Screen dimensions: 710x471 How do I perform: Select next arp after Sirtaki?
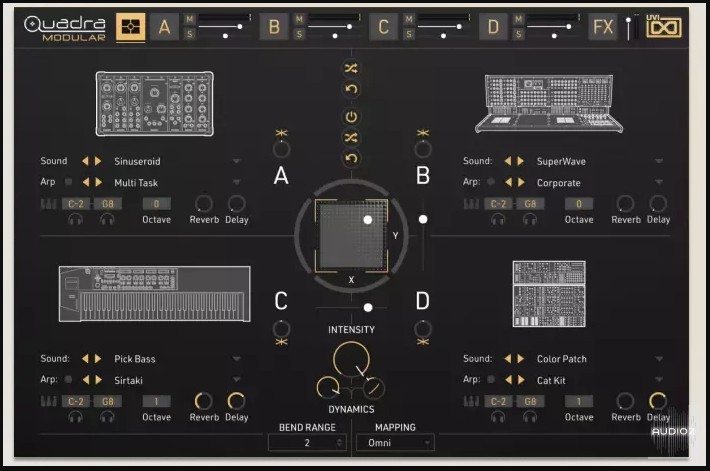click(x=99, y=380)
